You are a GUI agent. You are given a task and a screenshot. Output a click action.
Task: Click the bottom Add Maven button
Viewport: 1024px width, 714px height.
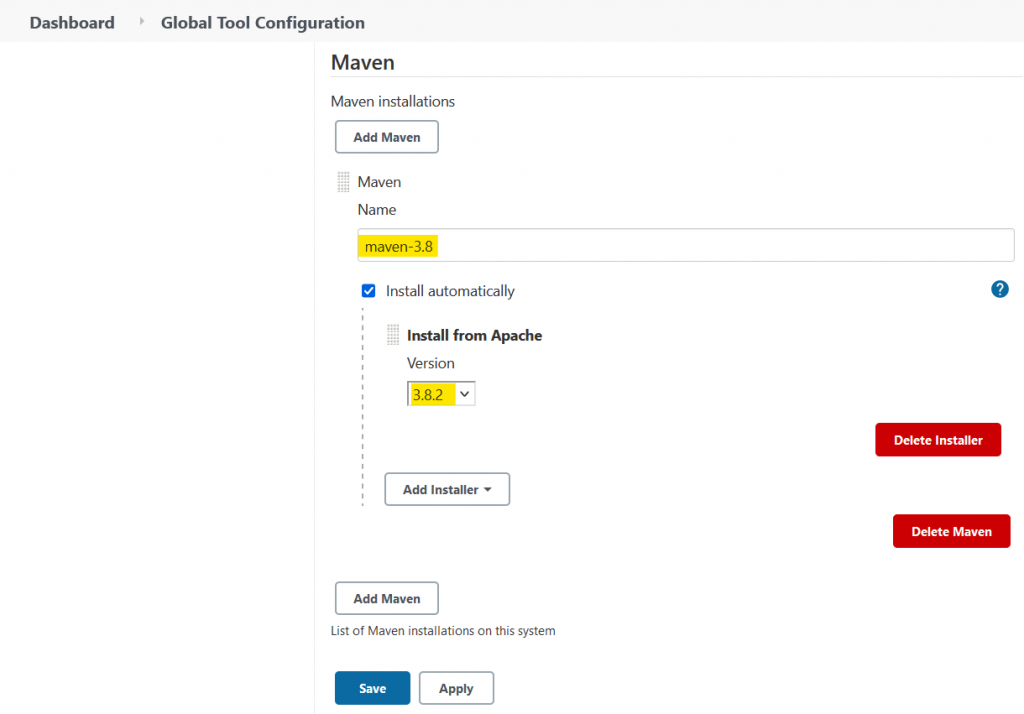coord(387,598)
